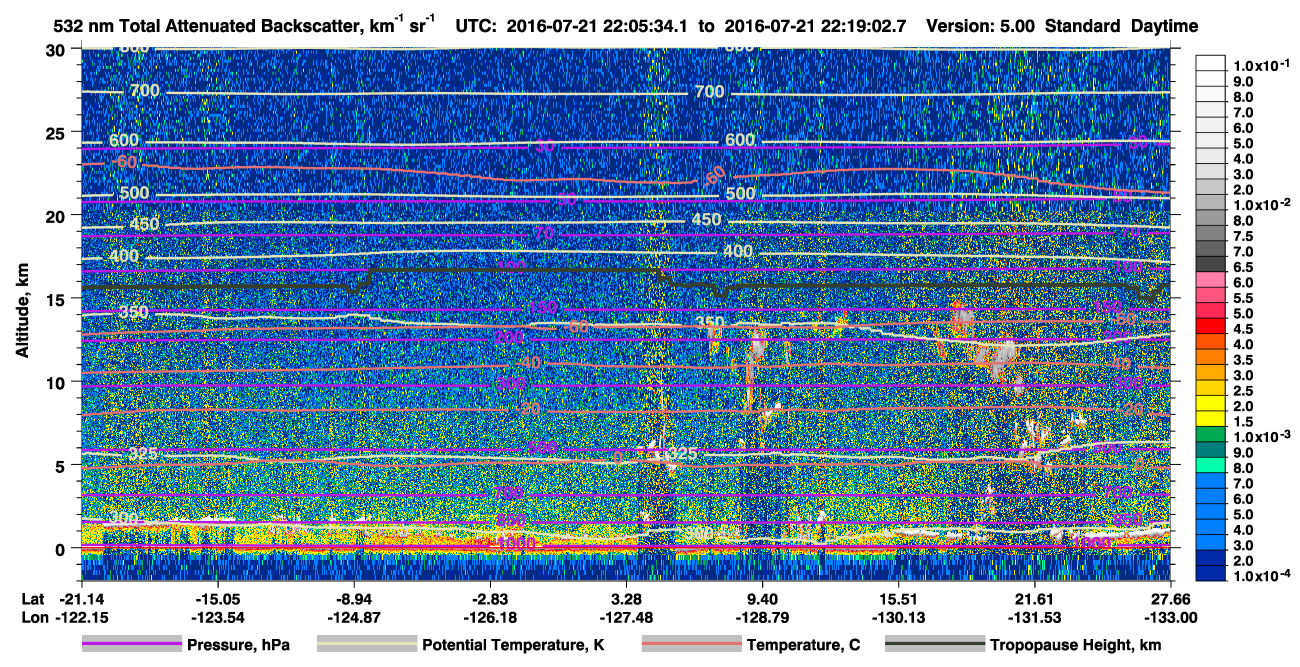The height and width of the screenshot is (667, 1300).
Task: Click the colorbar label 1.0x10⁻¹
Action: coord(1262,65)
